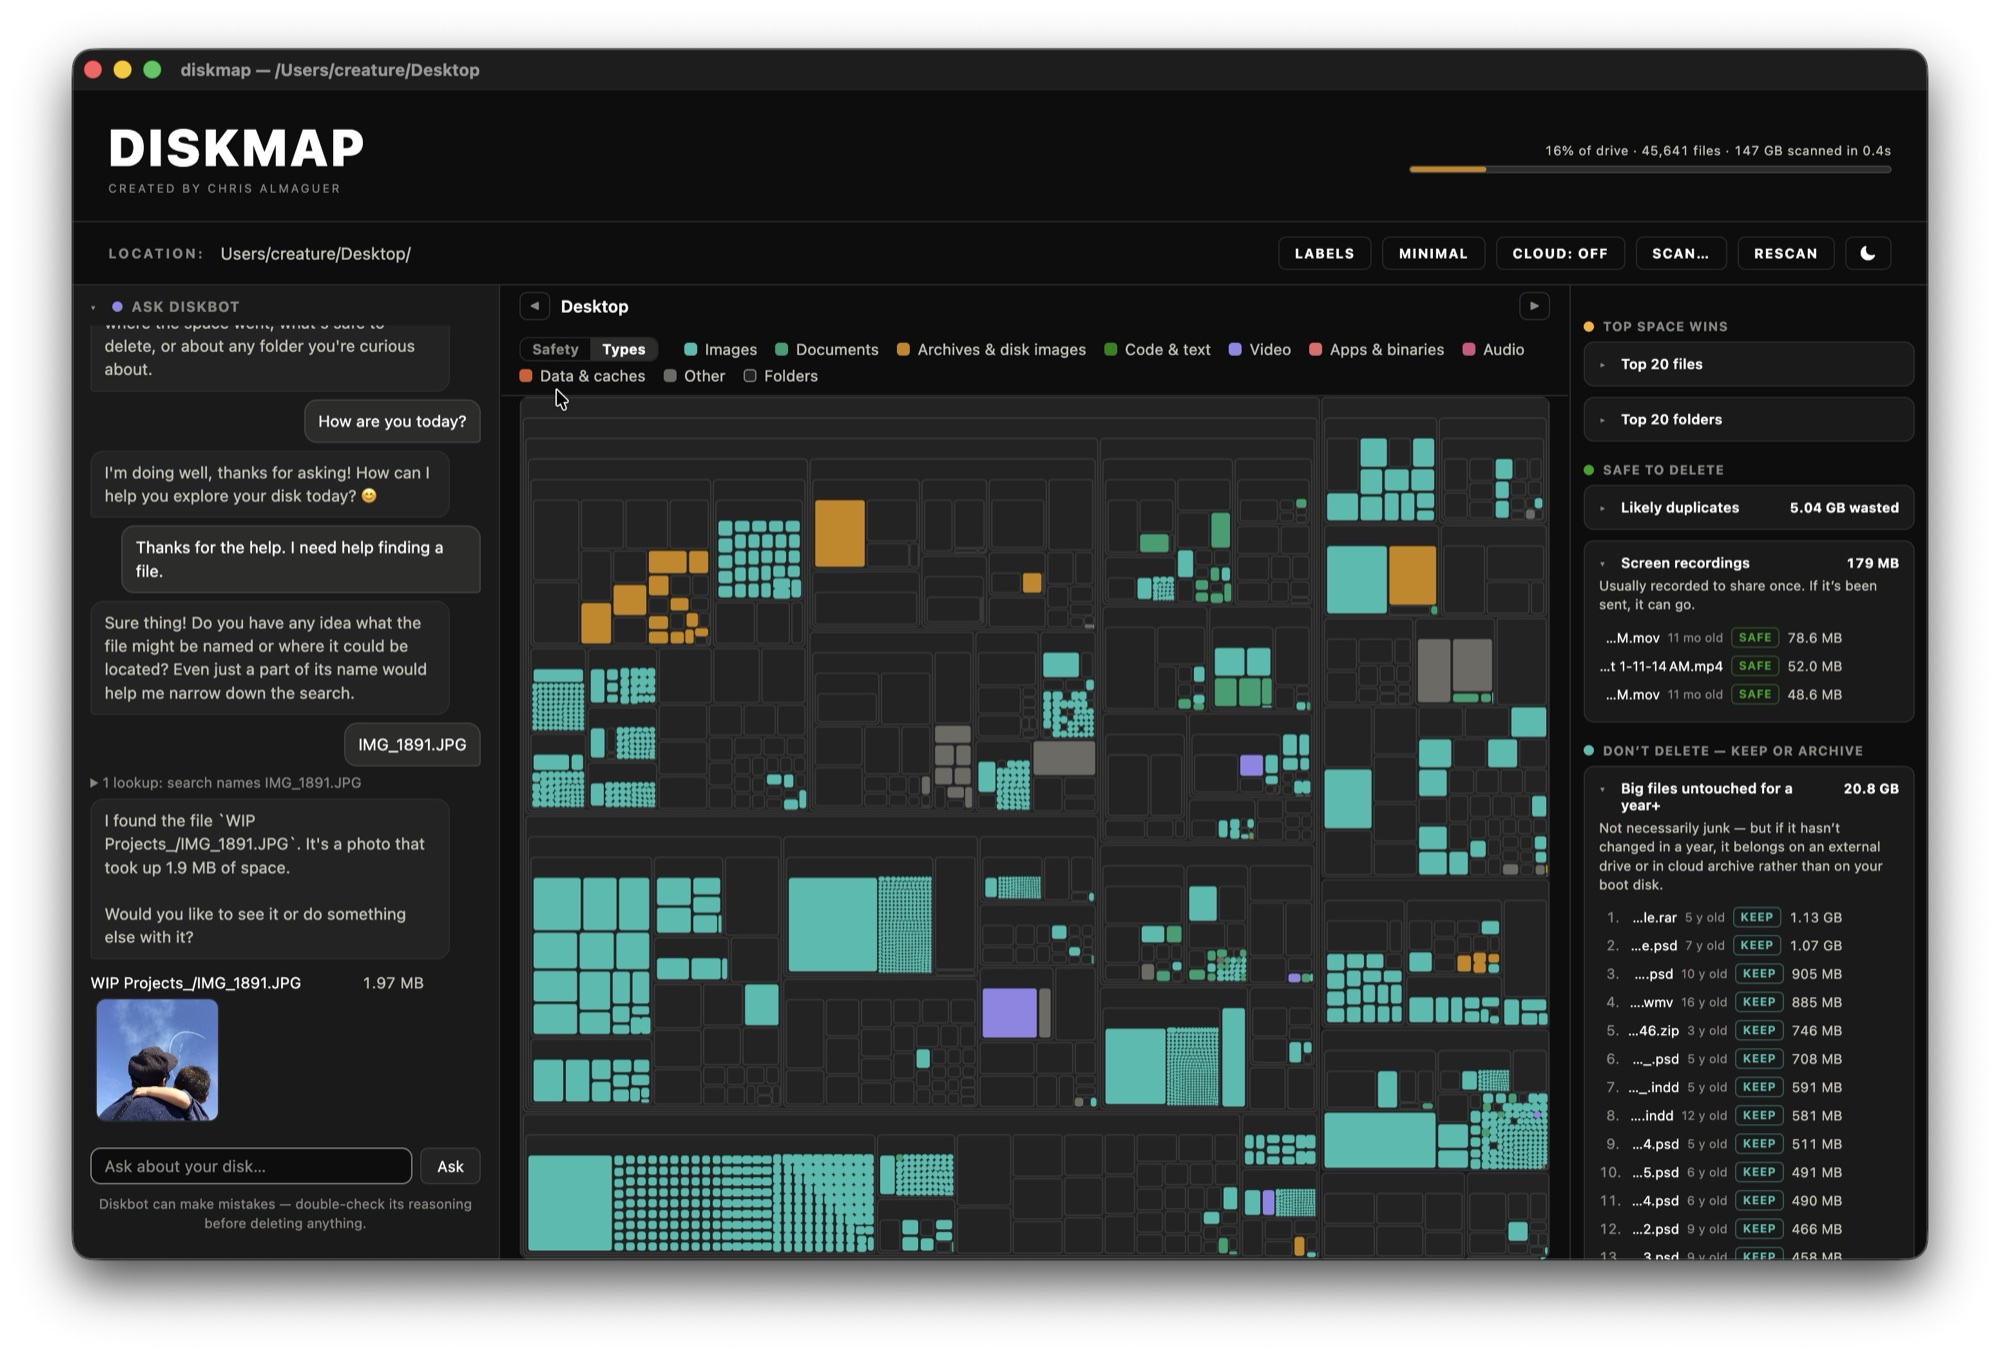Focus the Ask about your disk input field
This screenshot has width=2000, height=1355.
click(251, 1166)
